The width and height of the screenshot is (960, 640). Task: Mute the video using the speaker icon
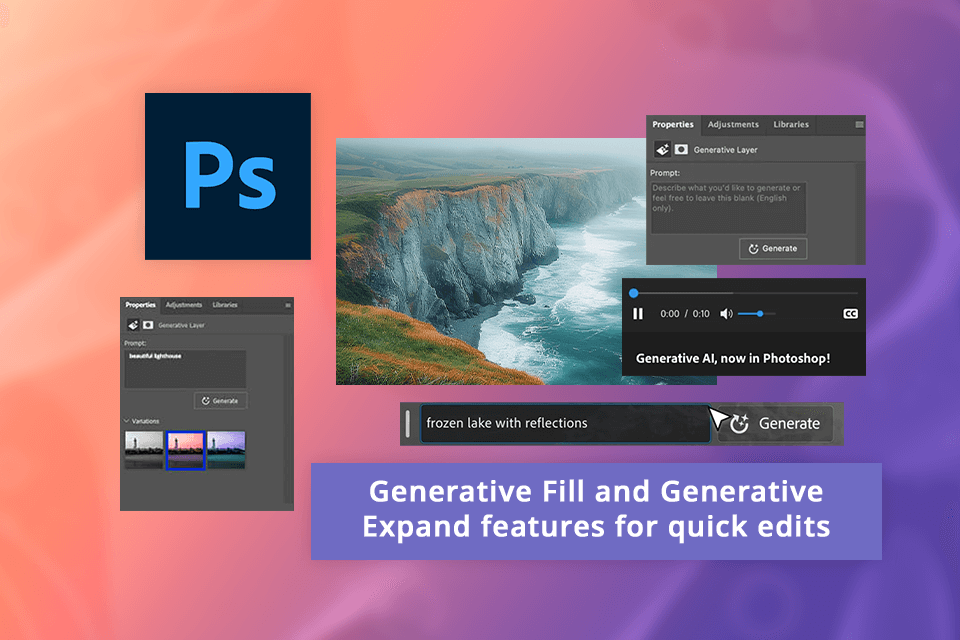coord(726,314)
